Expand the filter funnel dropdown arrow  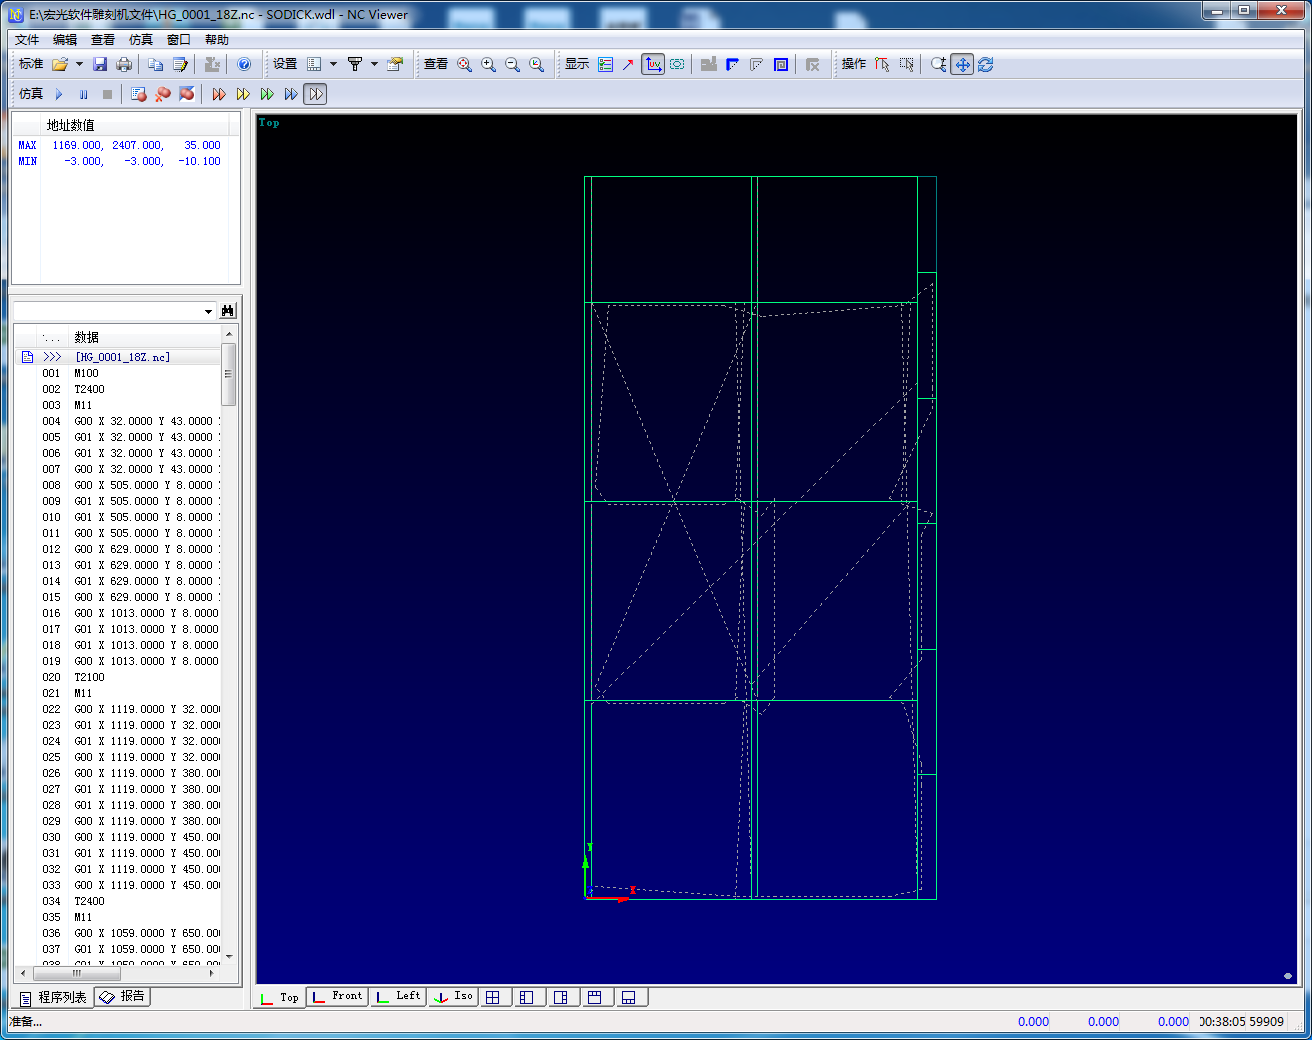point(374,64)
